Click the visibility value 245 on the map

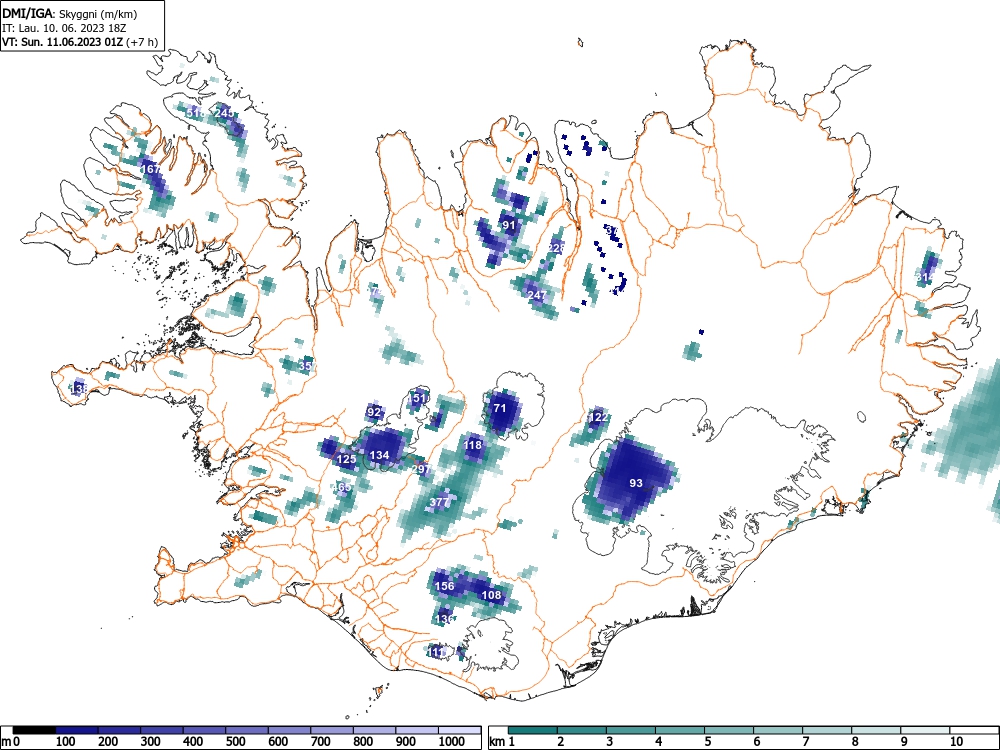tap(224, 113)
